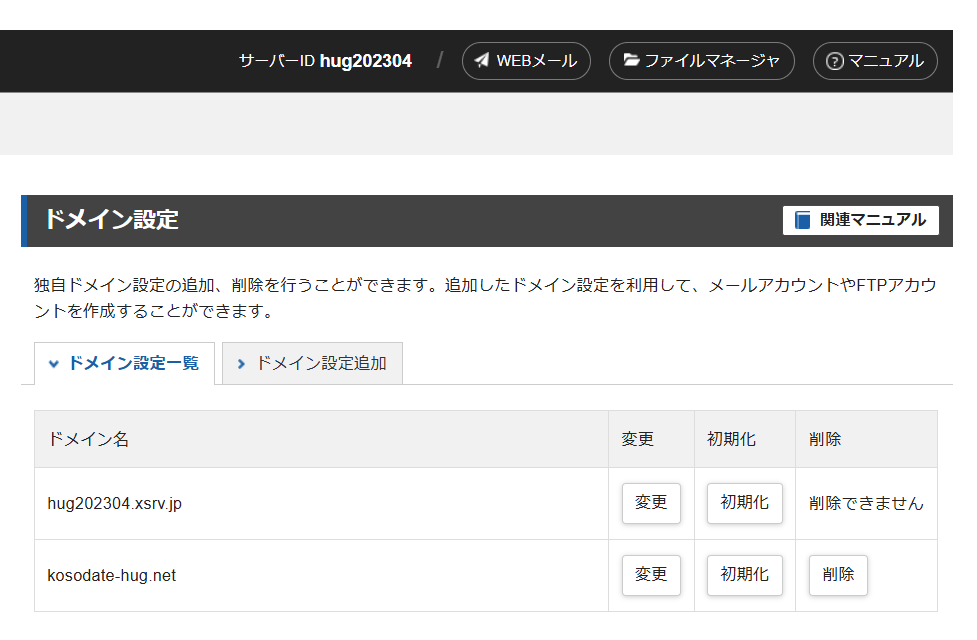Delete the kosodate-hug.net domain
Screen dimensions: 977x640
coord(838,575)
